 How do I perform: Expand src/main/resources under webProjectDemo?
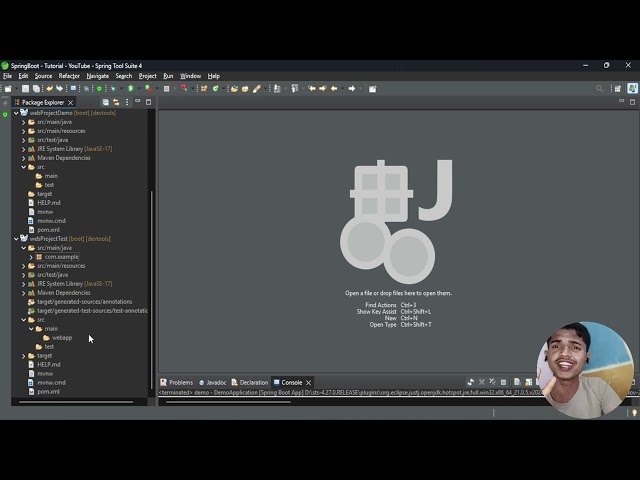coord(23,131)
